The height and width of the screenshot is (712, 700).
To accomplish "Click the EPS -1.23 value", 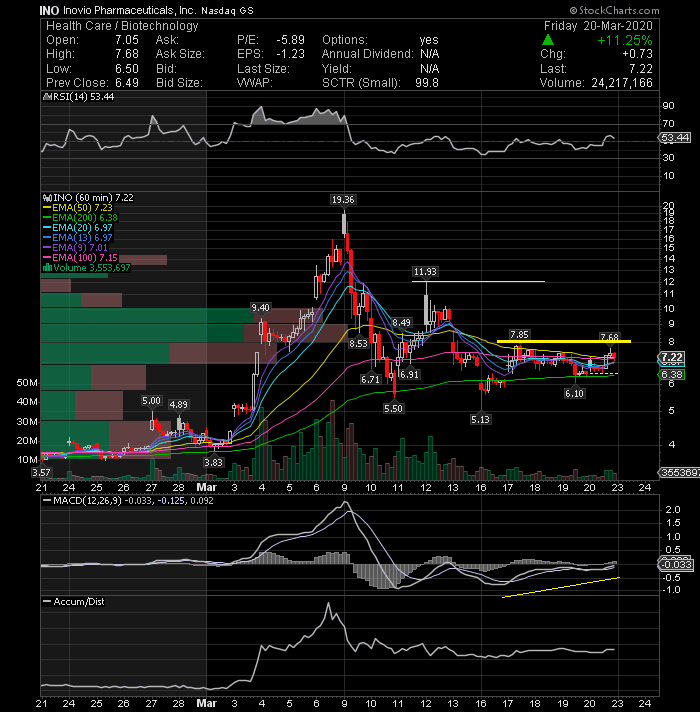I will tap(291, 54).
